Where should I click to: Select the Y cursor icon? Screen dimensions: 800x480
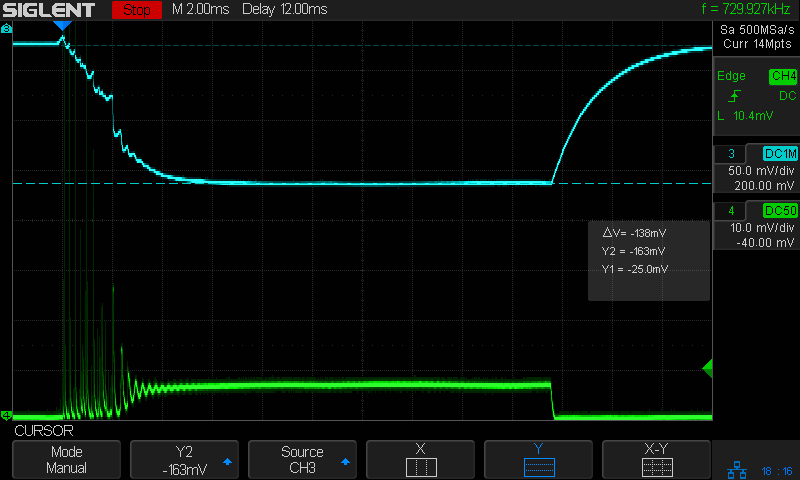click(538, 467)
